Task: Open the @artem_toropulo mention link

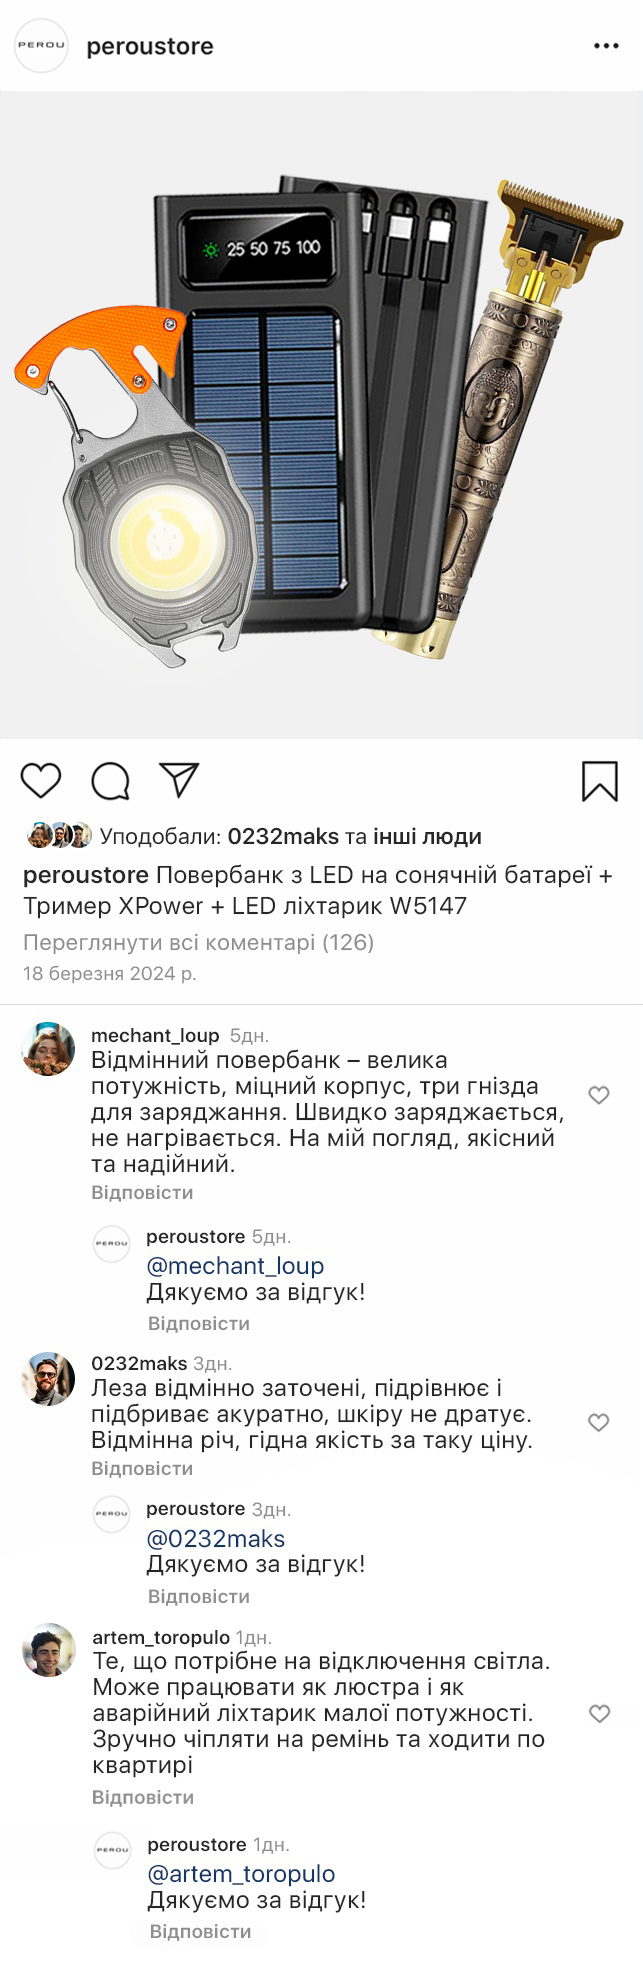Action: [241, 1874]
